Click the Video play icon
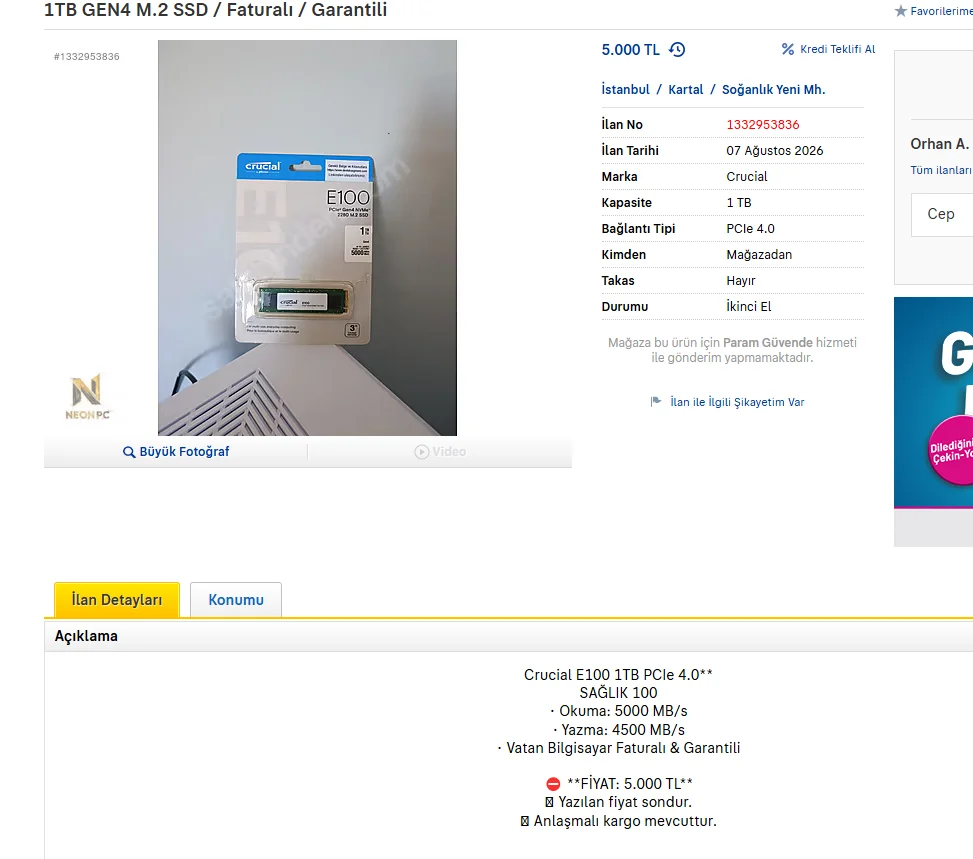 [421, 452]
